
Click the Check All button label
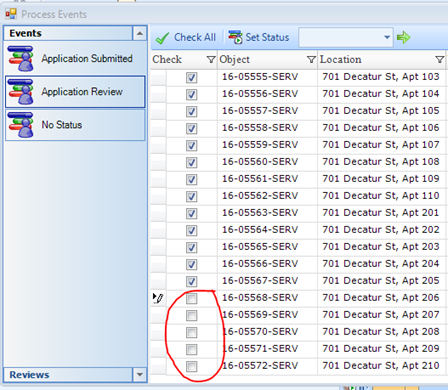(195, 37)
